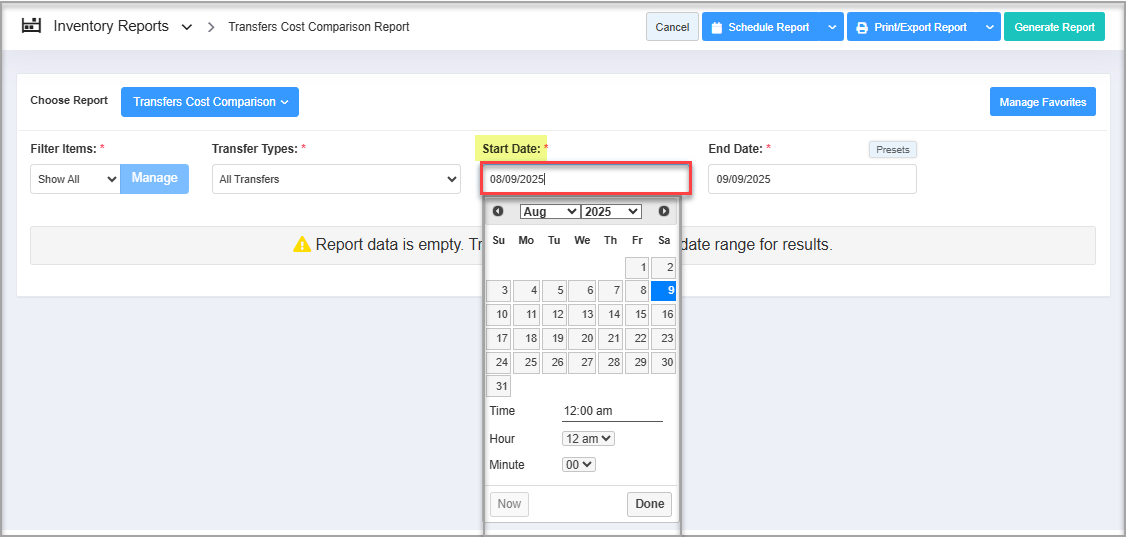
Task: Go to previous month in calendar
Action: pyautogui.click(x=498, y=211)
